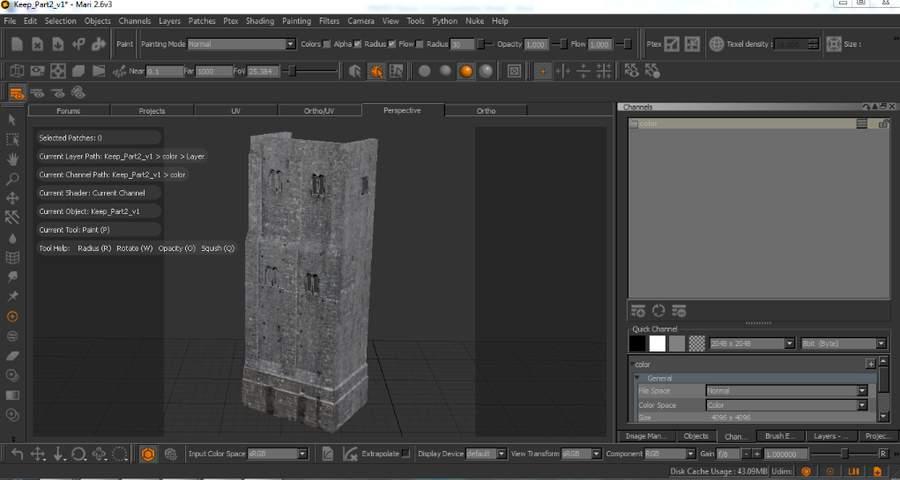Click the selection arrow tool in sidebar
The image size is (900, 480).
[12, 120]
